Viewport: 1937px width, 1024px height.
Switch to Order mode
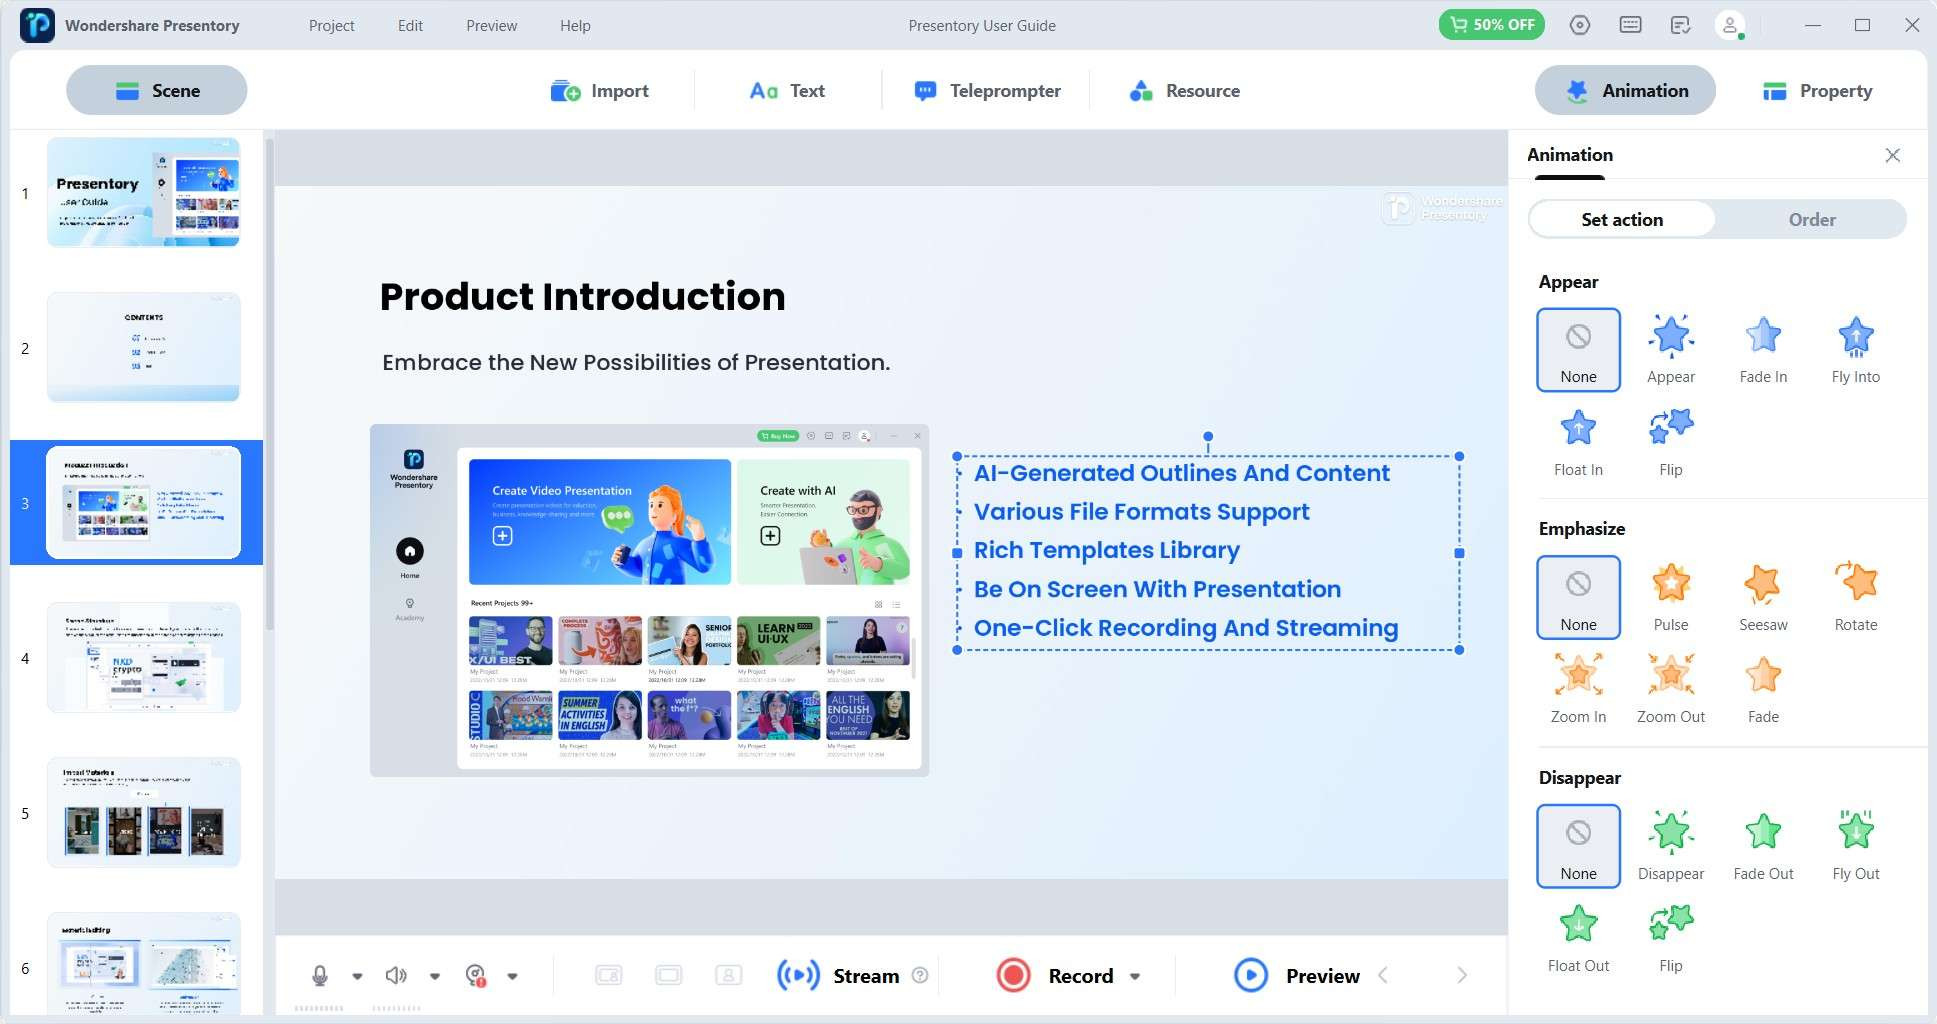point(1811,219)
